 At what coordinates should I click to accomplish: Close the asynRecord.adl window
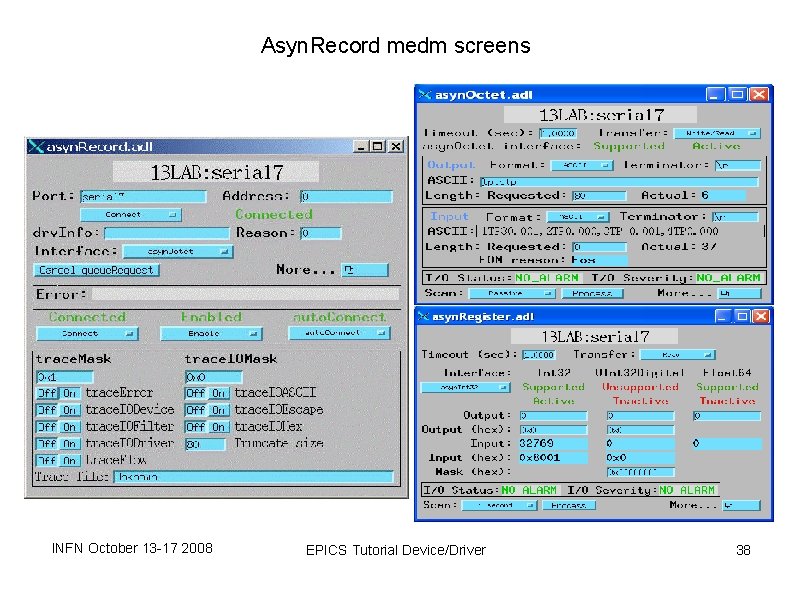click(396, 146)
